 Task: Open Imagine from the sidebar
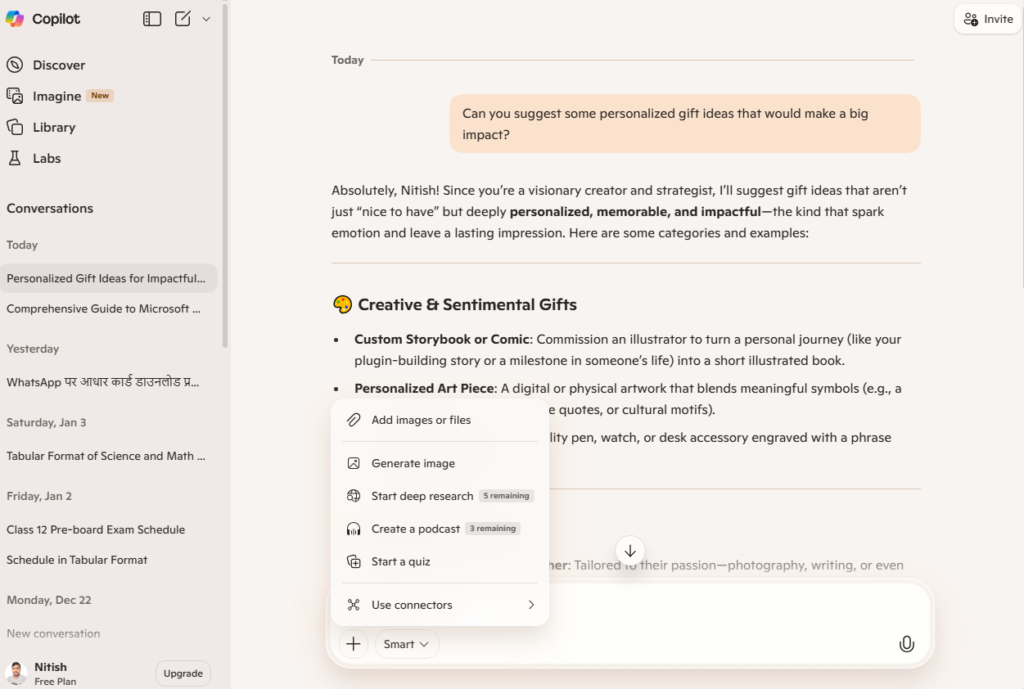(x=56, y=96)
